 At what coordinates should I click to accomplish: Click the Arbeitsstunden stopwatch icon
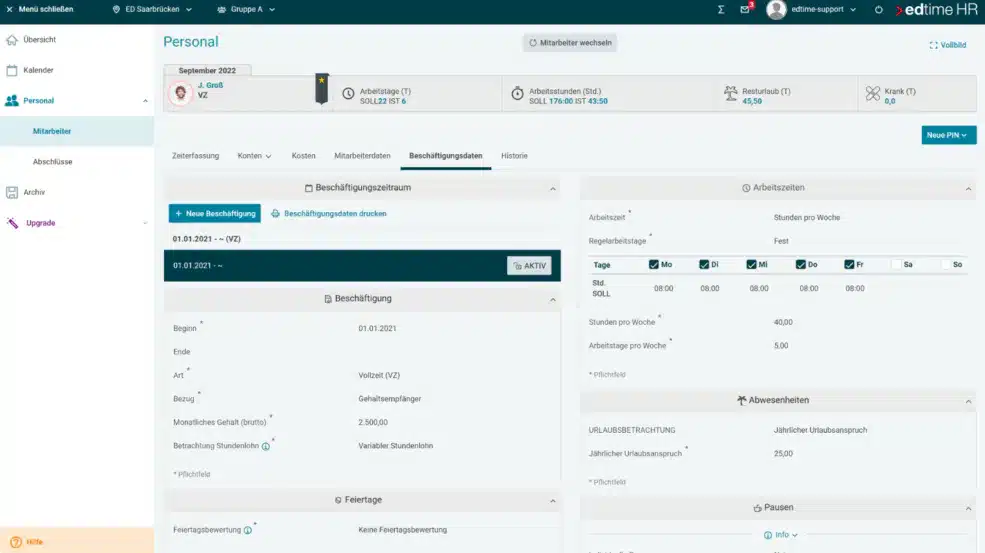pyautogui.click(x=517, y=93)
